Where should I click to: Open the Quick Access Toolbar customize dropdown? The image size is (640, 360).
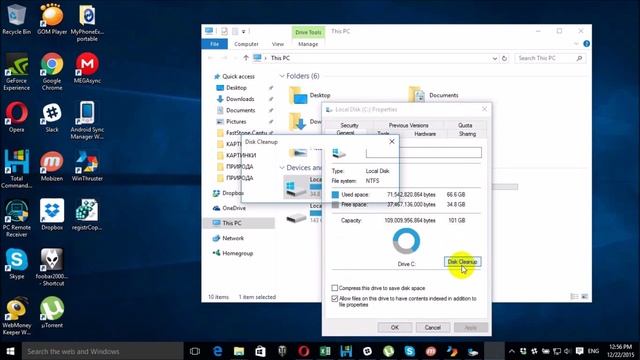coord(244,31)
